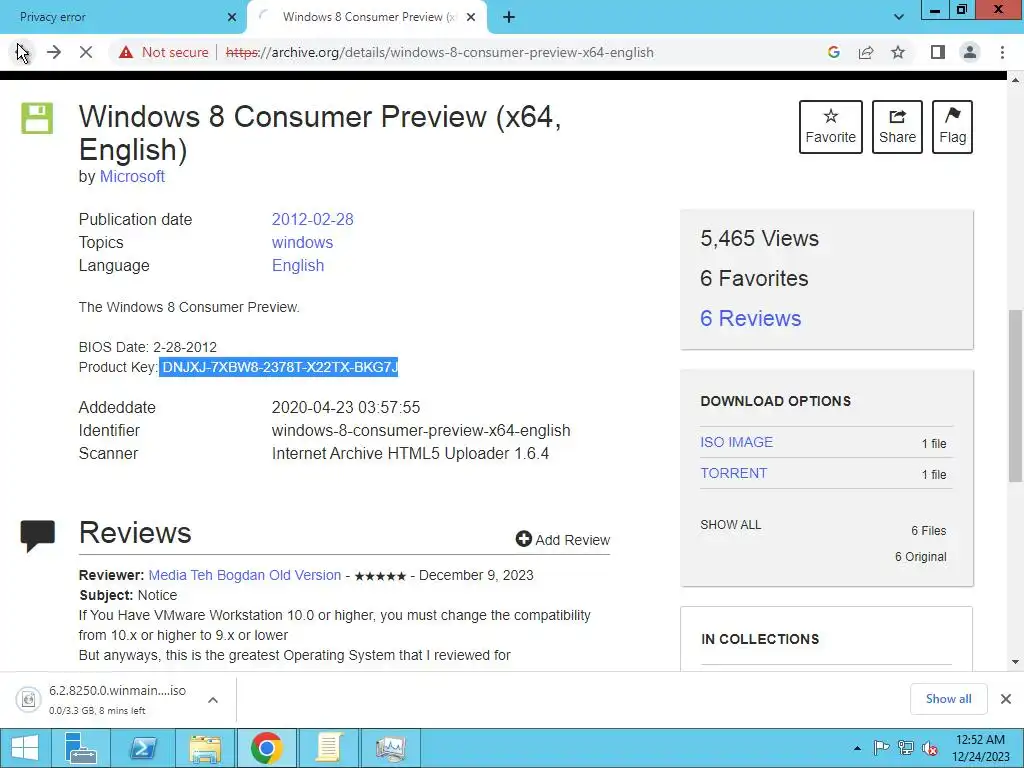1024x768 pixels.
Task: Click scrollbar down arrow
Action: (1015, 662)
